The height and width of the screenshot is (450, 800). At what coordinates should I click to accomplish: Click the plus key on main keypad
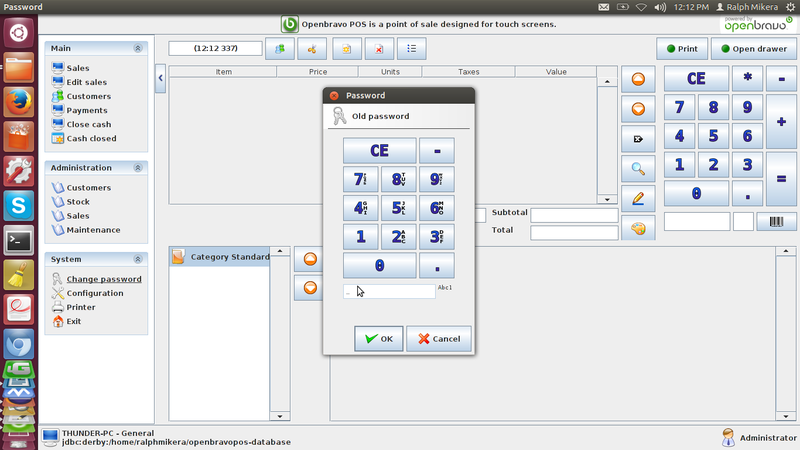click(x=781, y=121)
